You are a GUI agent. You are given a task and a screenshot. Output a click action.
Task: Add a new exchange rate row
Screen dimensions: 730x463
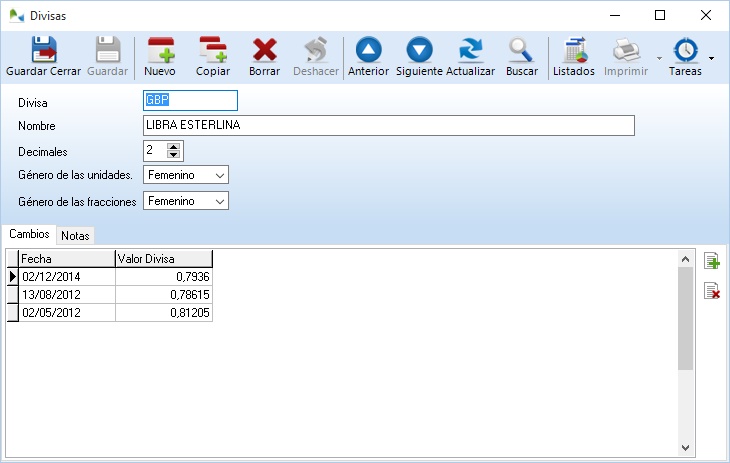pyautogui.click(x=712, y=261)
